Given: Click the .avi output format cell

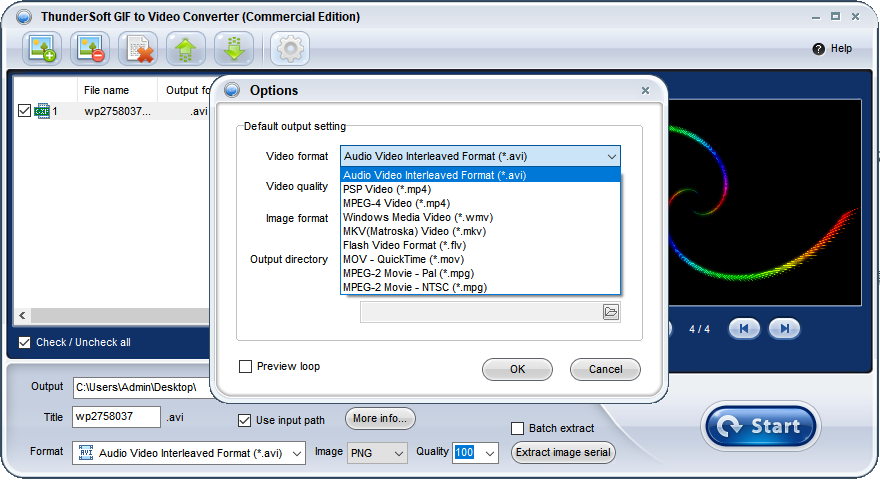Looking at the screenshot, I should click(199, 111).
